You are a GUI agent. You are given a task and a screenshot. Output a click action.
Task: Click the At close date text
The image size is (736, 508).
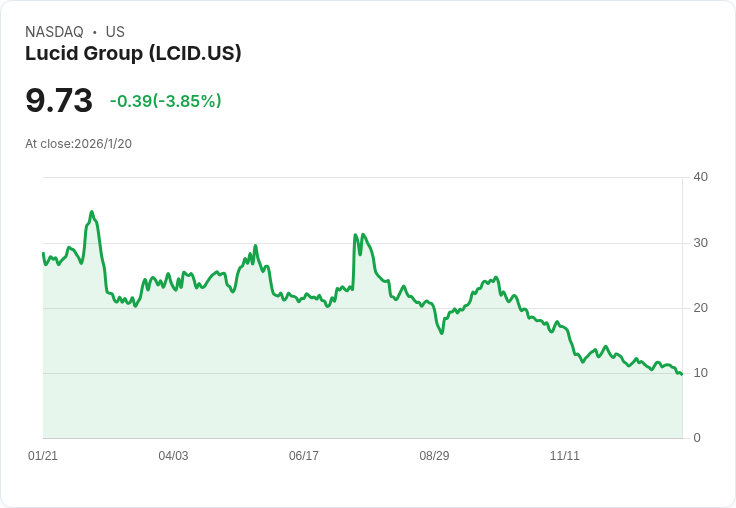(x=78, y=144)
